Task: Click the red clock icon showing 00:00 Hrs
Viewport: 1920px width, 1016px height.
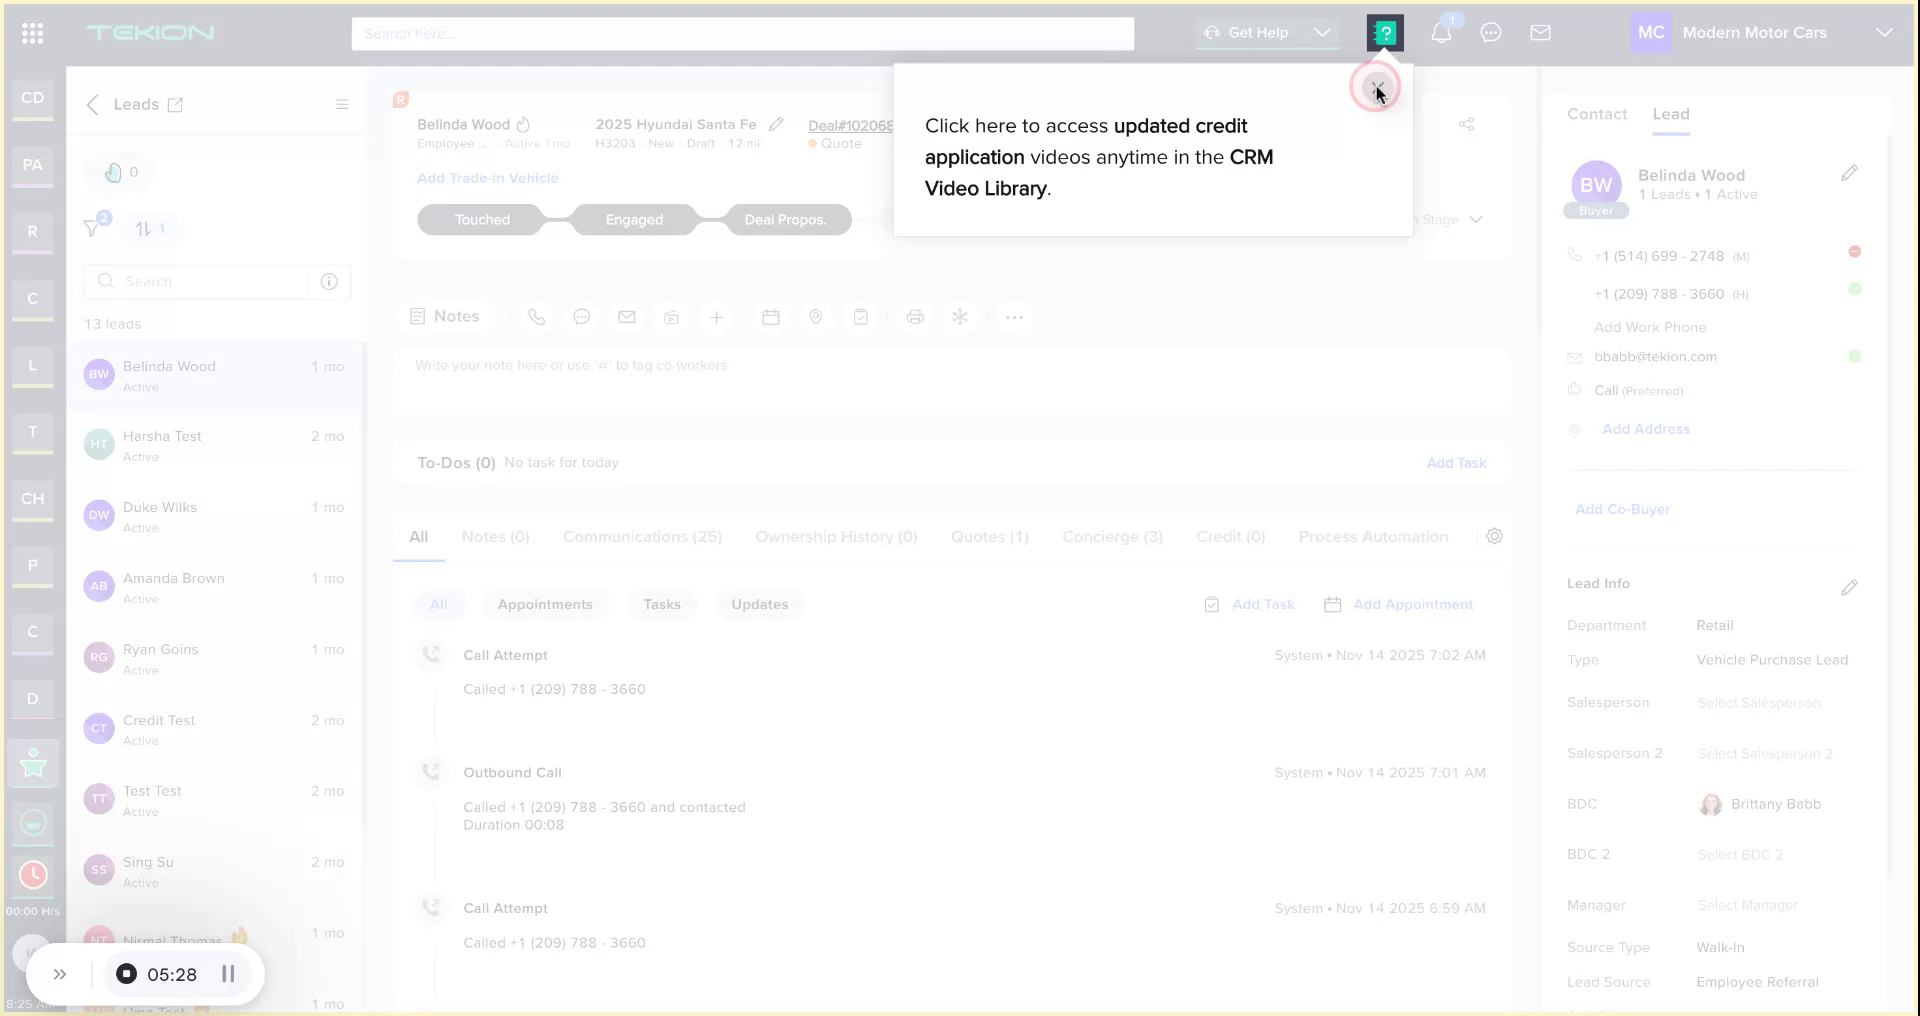Action: click(x=32, y=875)
